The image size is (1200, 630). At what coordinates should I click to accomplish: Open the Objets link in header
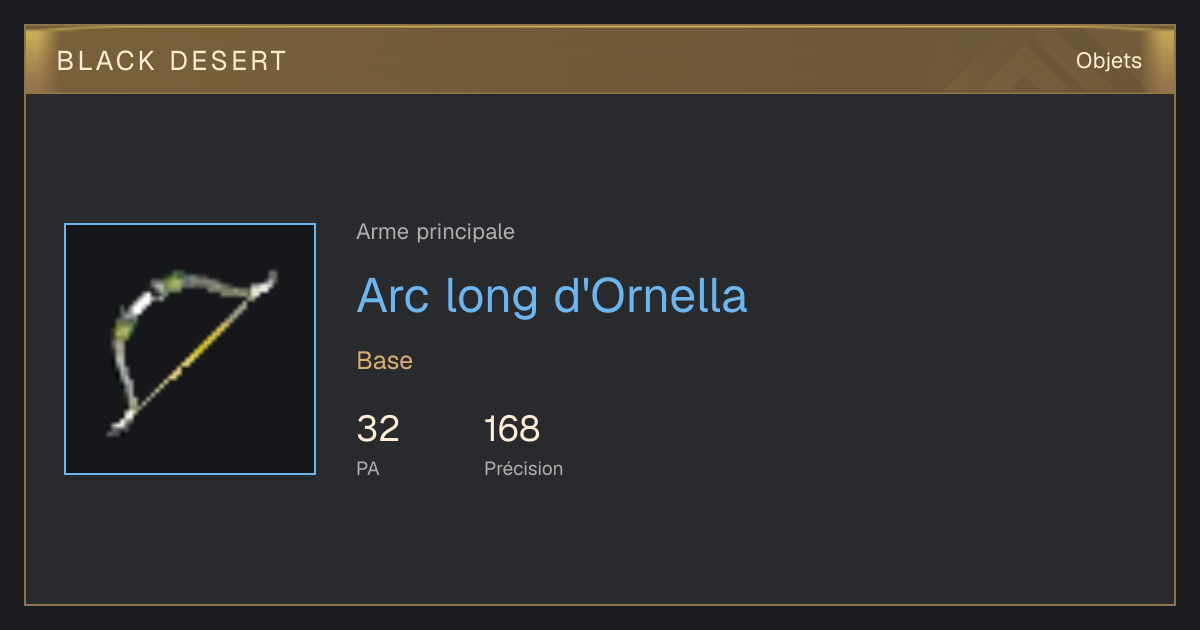[1109, 61]
